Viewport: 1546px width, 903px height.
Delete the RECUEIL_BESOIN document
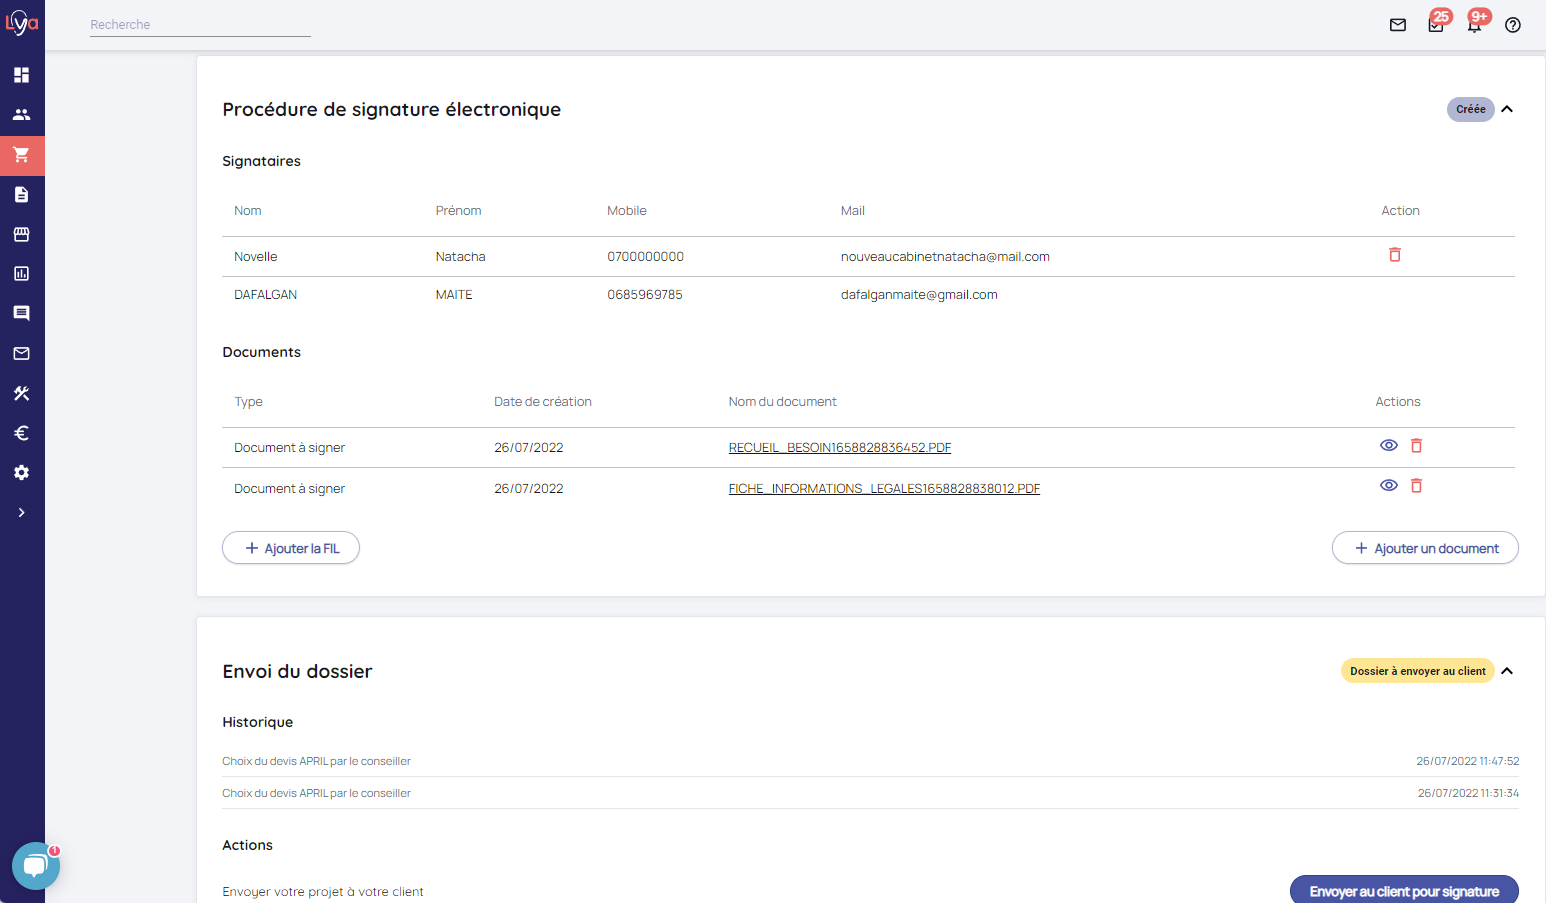click(x=1416, y=446)
